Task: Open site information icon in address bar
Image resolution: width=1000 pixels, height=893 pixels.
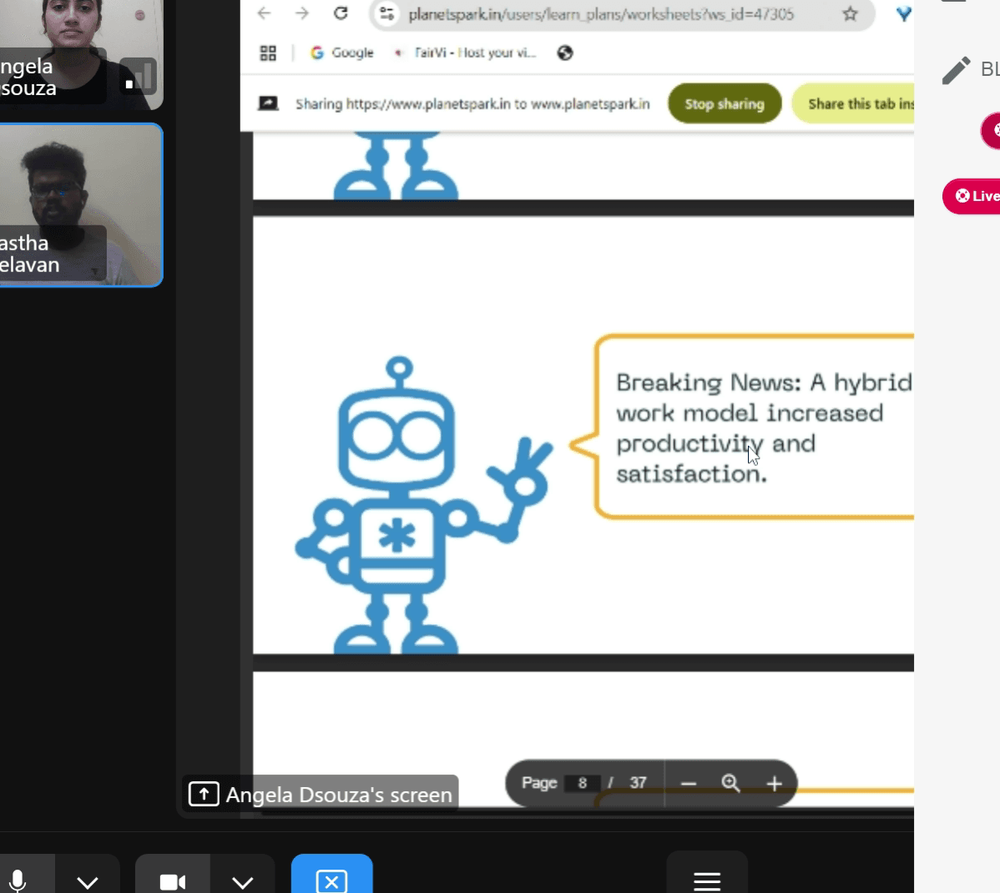Action: pos(386,13)
